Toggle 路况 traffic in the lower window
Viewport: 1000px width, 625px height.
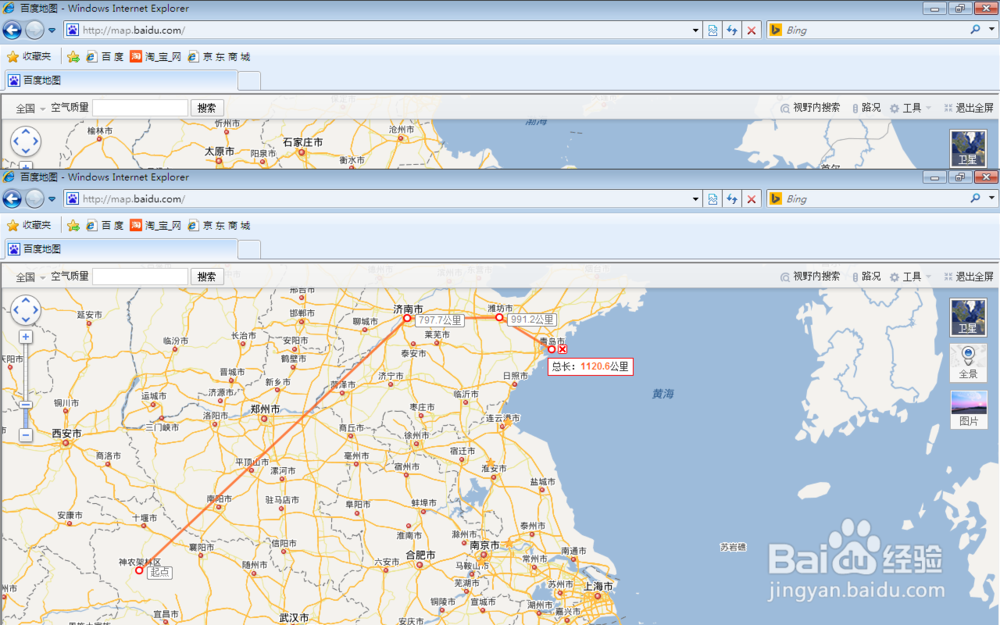pos(866,277)
